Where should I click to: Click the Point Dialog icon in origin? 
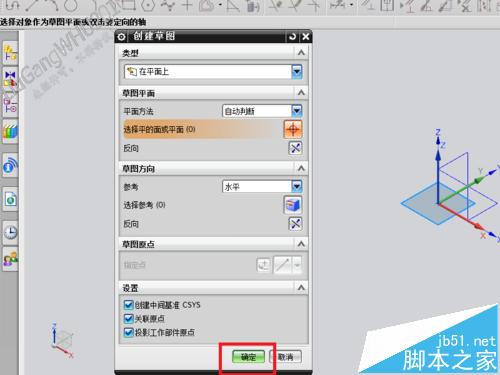coord(263,265)
